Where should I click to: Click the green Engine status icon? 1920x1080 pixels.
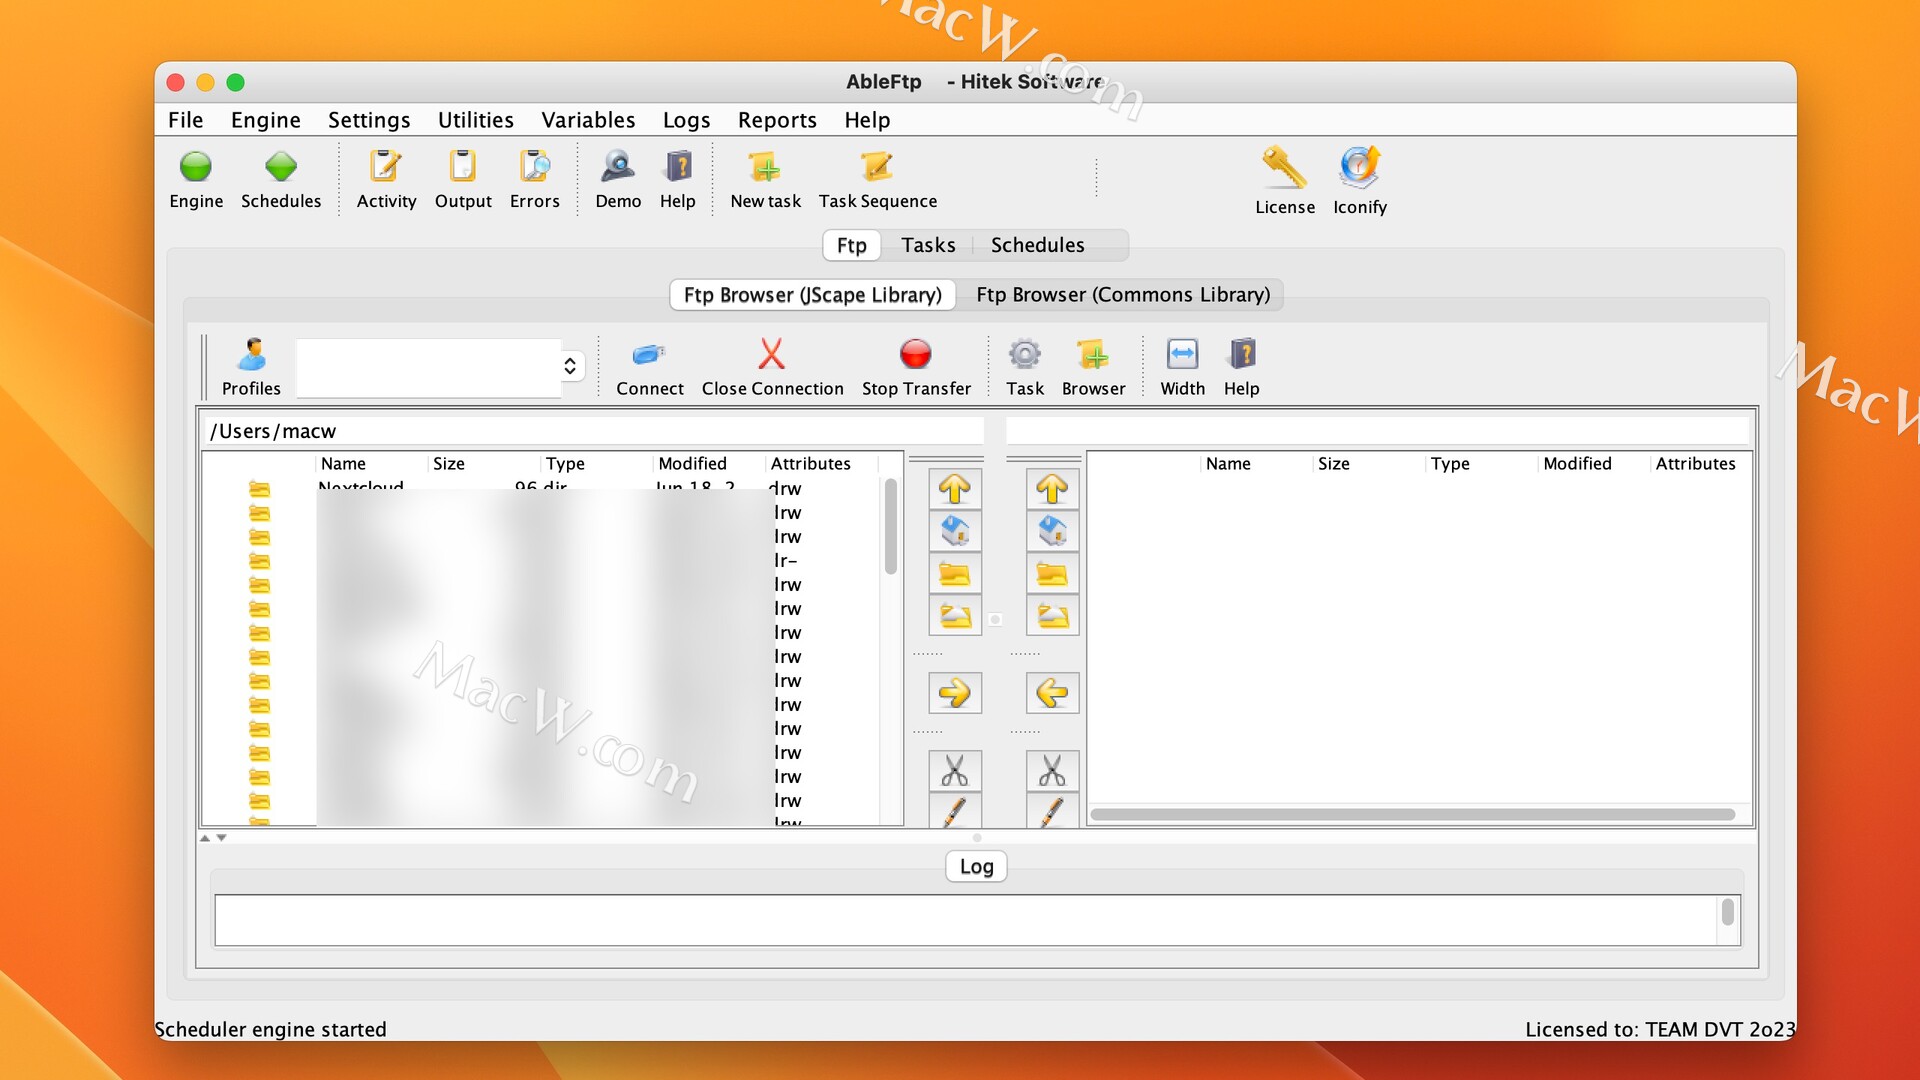coord(196,167)
